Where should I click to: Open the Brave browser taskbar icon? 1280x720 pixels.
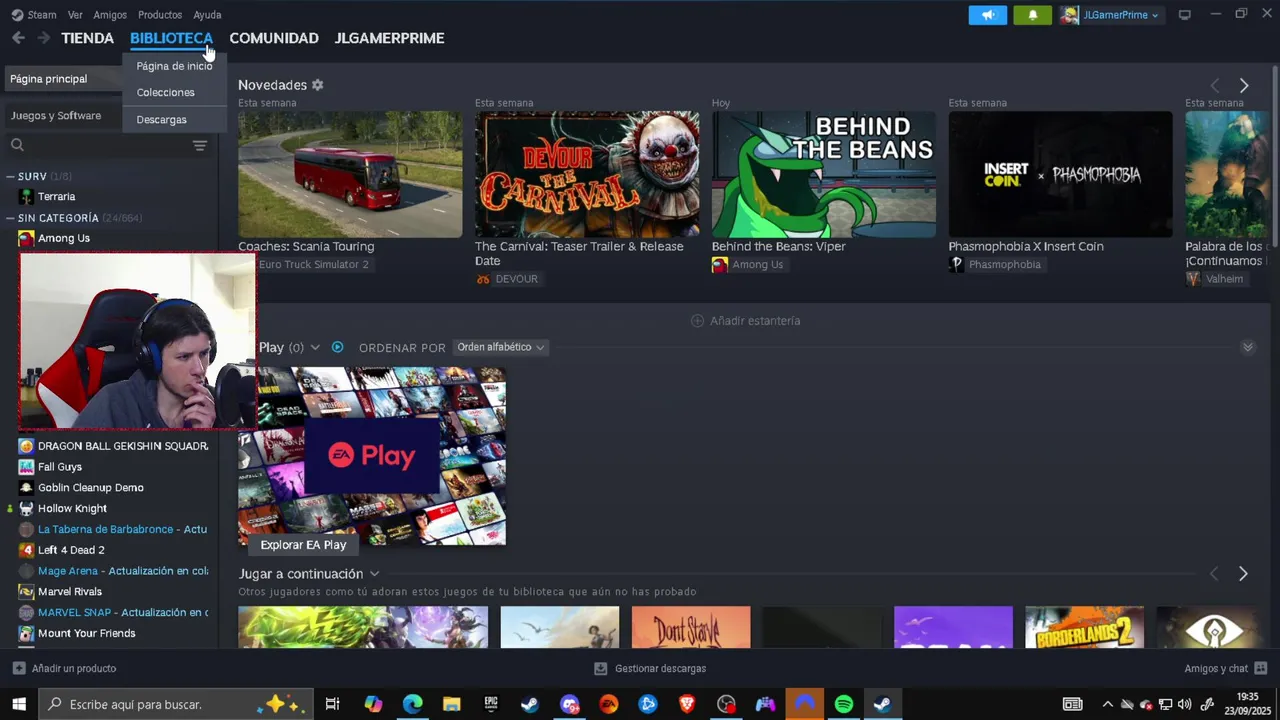[x=687, y=704]
